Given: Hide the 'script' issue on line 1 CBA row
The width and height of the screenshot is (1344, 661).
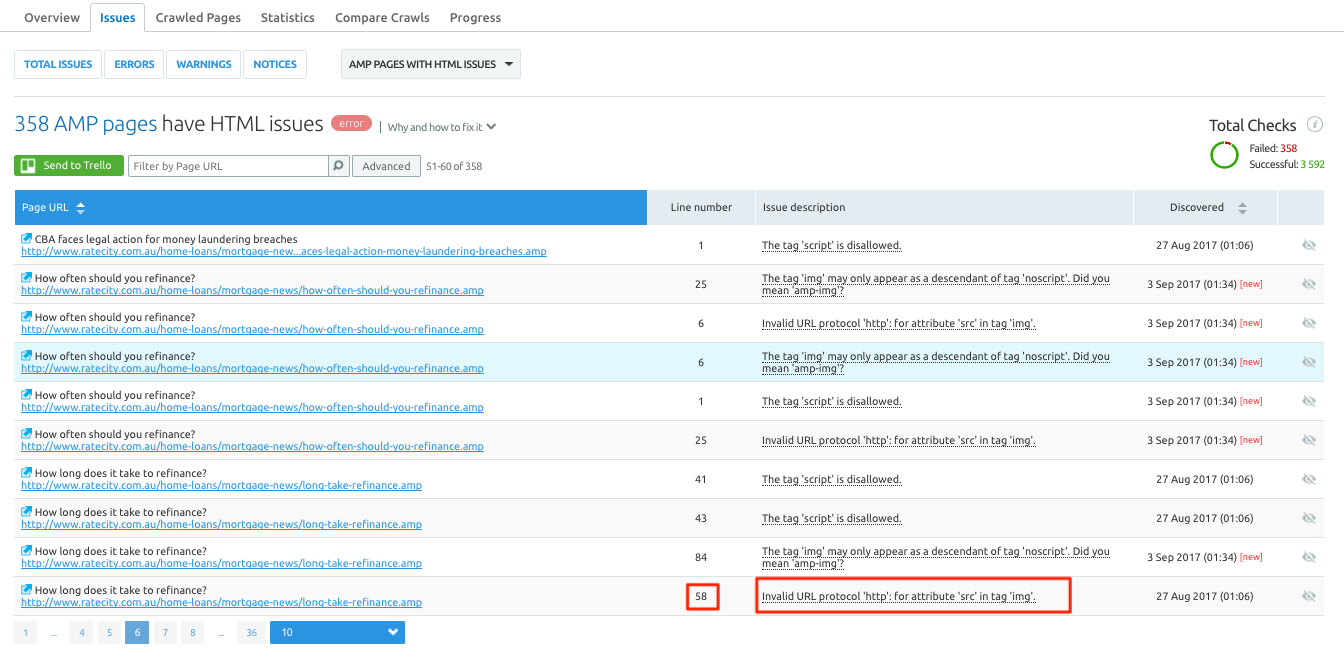Looking at the screenshot, I should click(1309, 245).
